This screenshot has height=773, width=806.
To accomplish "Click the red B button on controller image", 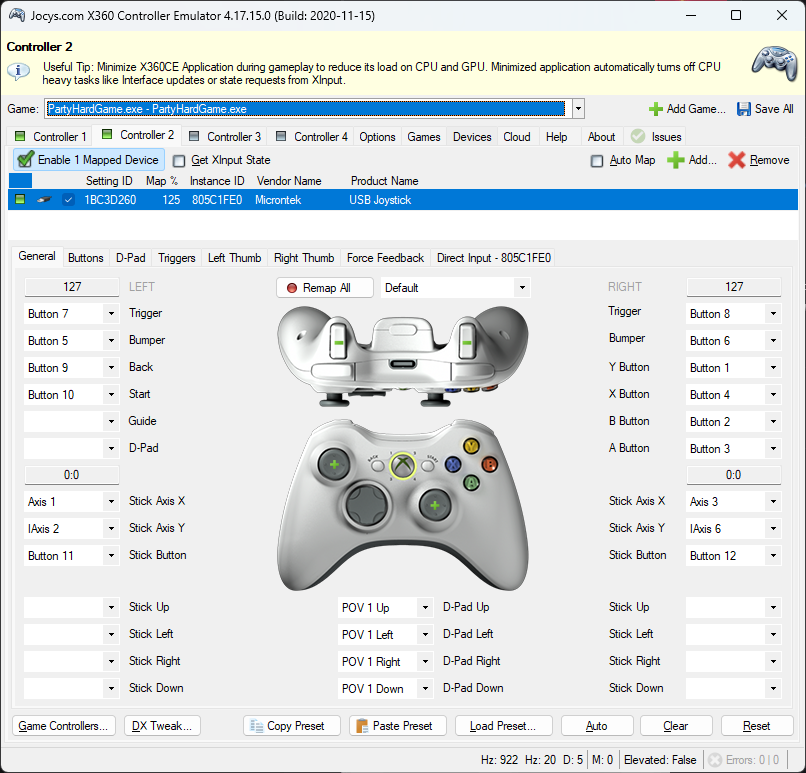I will [x=489, y=465].
